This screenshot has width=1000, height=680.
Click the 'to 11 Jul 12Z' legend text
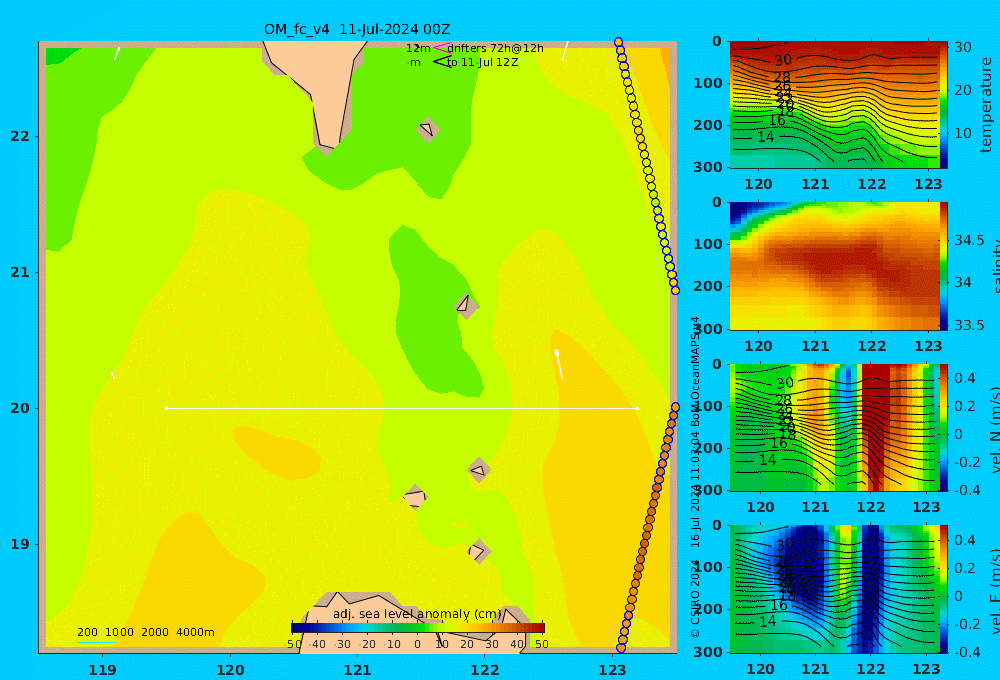pos(482,63)
